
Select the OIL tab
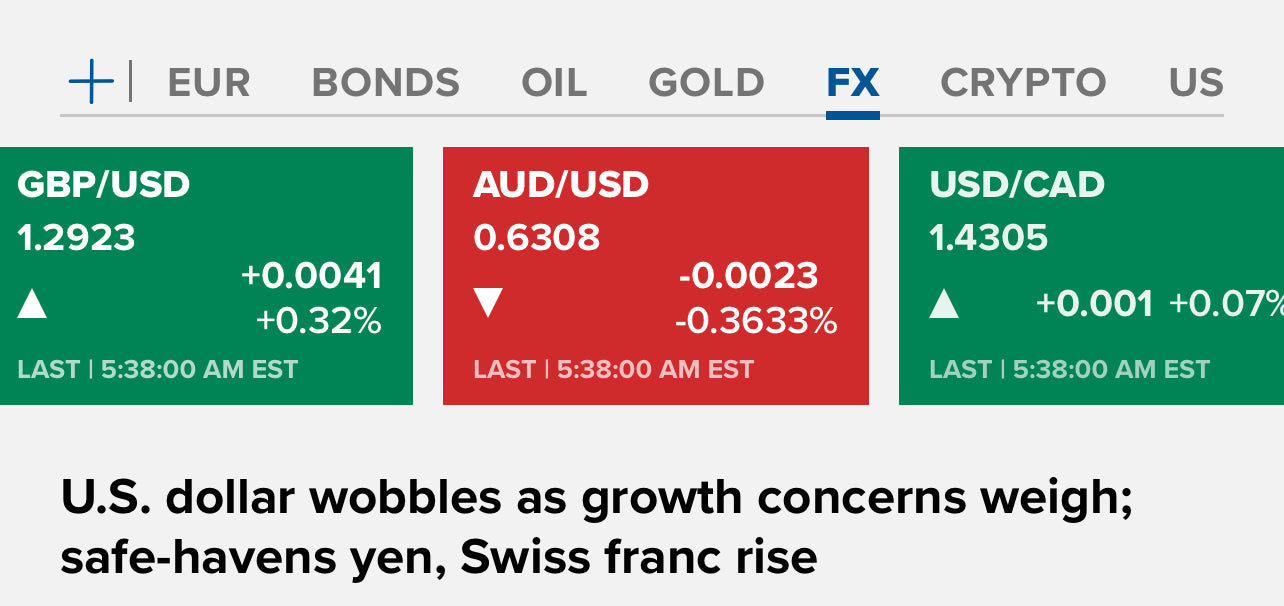(x=554, y=83)
